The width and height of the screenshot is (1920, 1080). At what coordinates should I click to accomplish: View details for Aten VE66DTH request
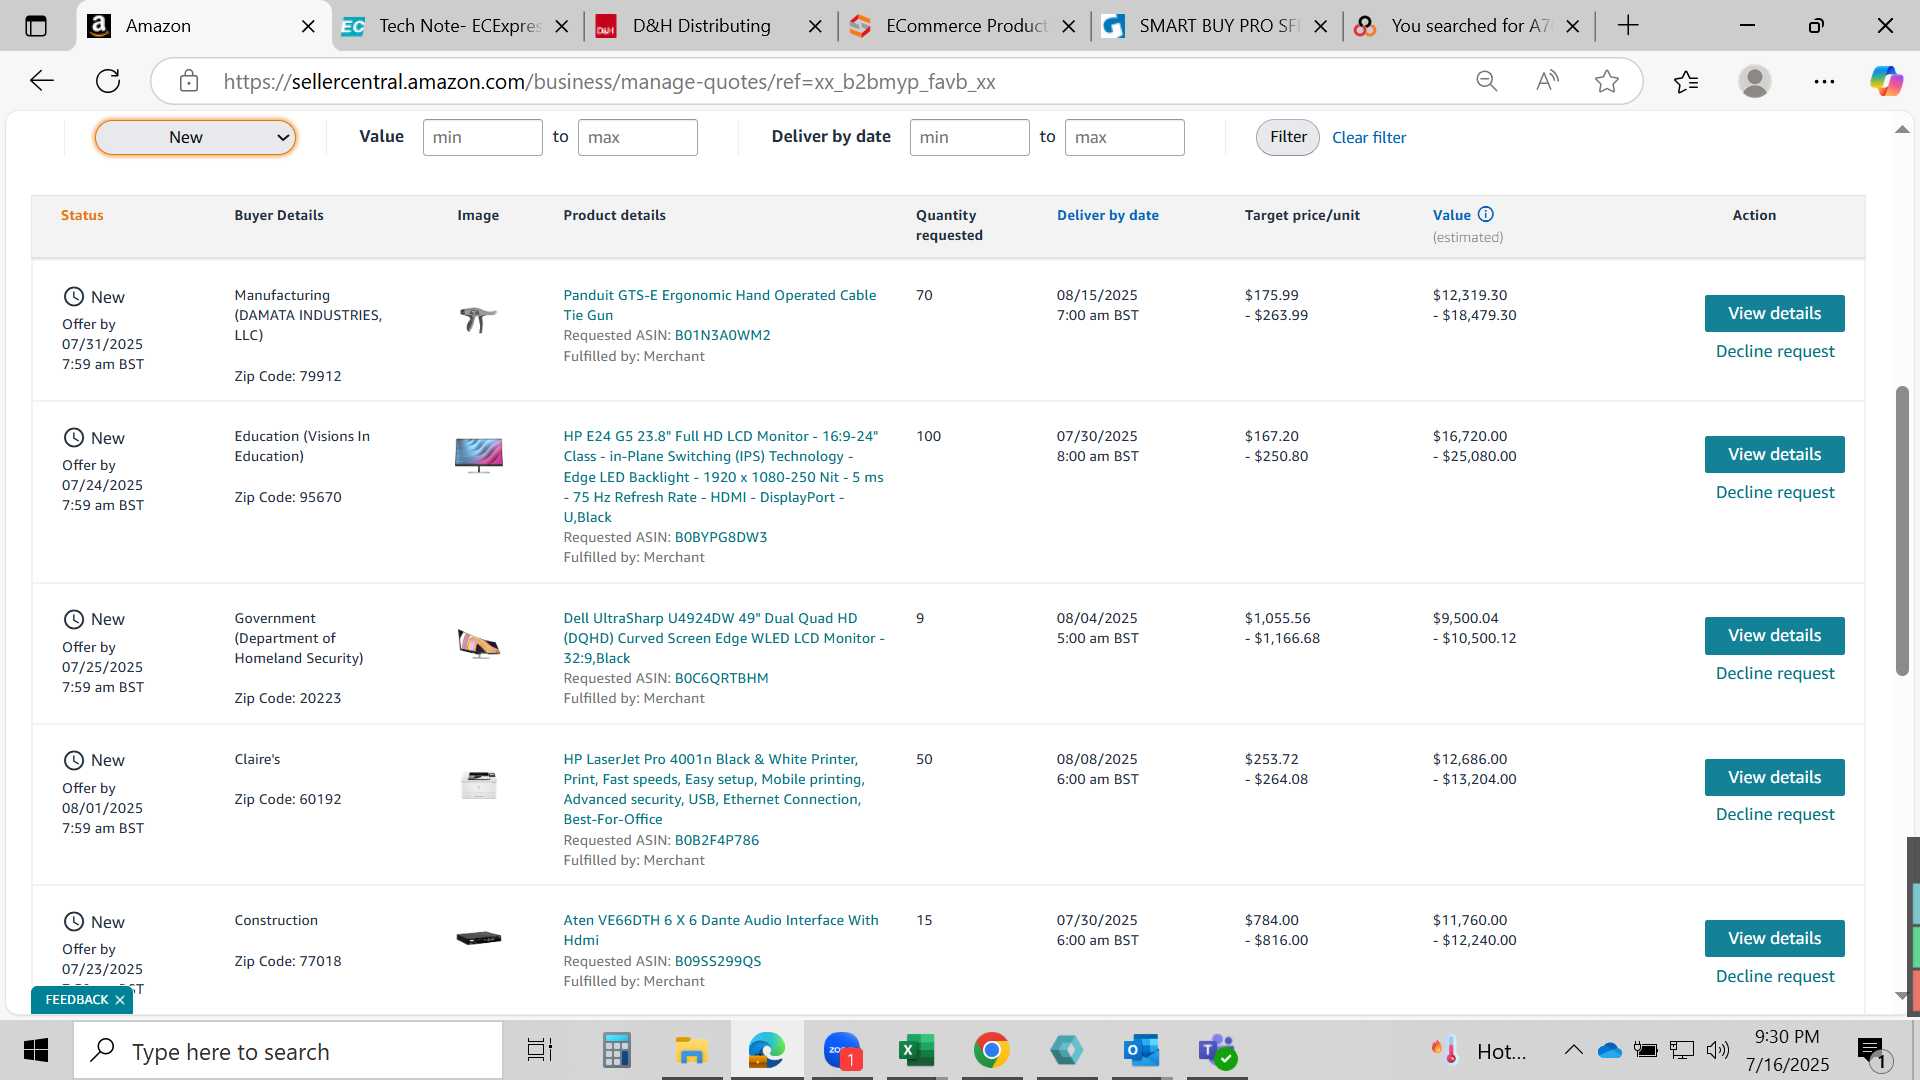[1774, 938]
